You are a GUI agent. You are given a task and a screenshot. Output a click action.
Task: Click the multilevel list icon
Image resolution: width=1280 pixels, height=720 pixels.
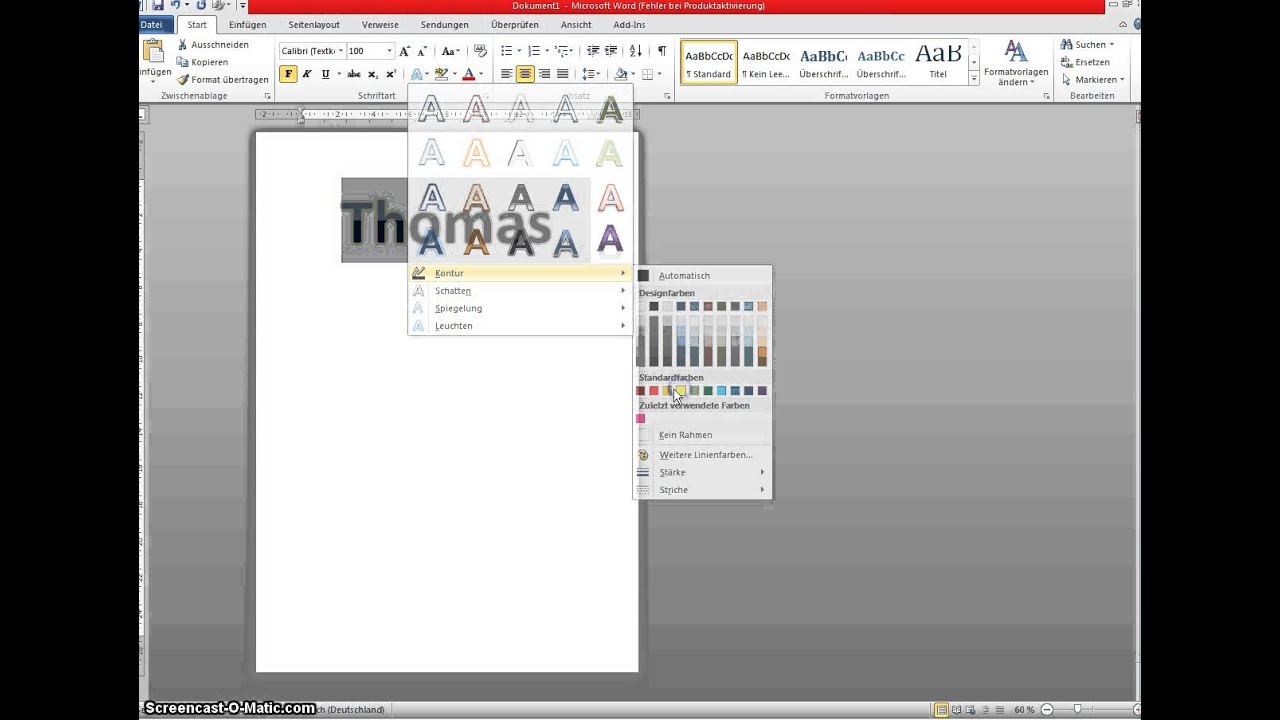coord(562,51)
